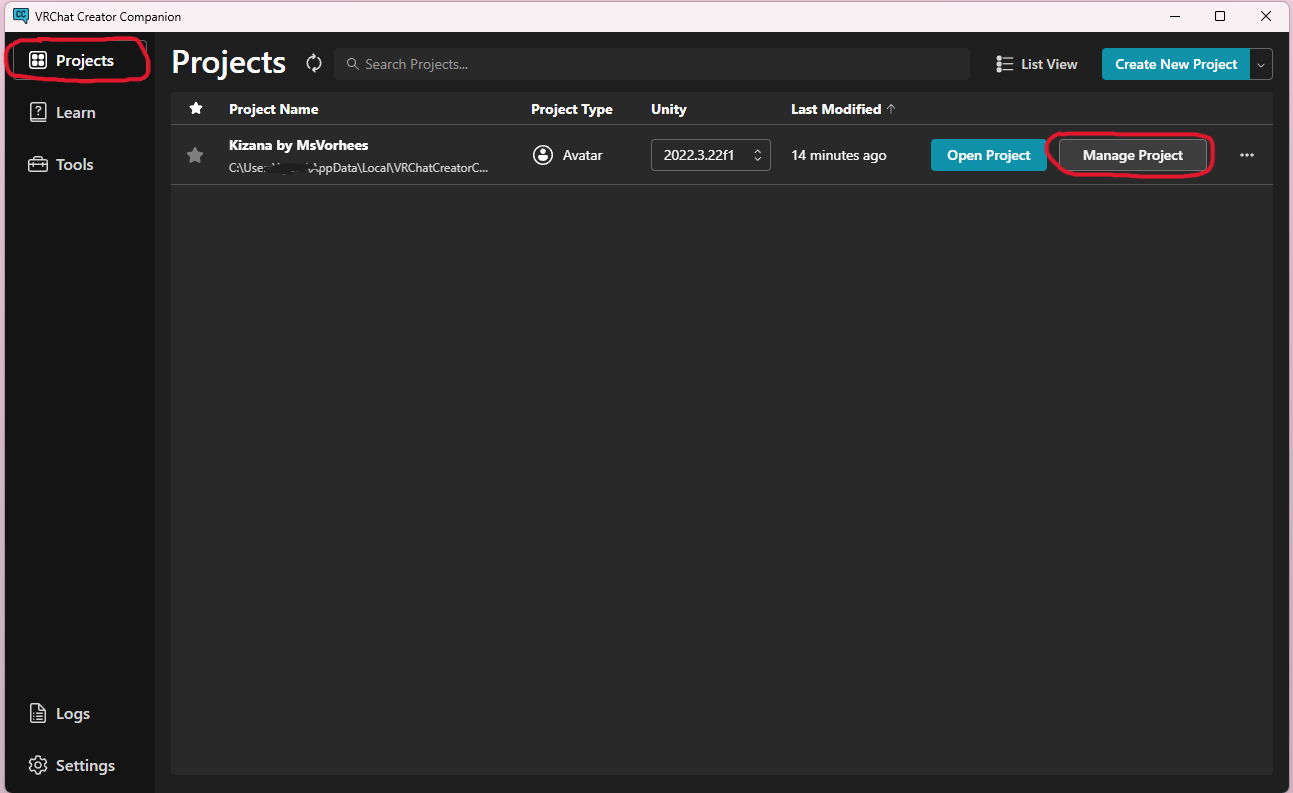Focus the Search Projects field
The image size is (1293, 793).
pyautogui.click(x=652, y=64)
